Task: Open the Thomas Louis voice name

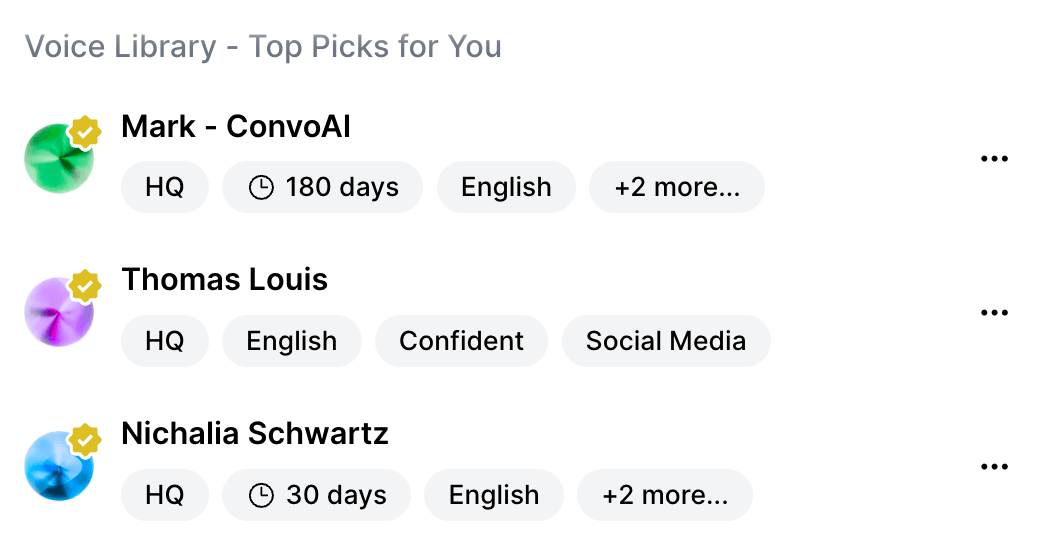Action: pyautogui.click(x=224, y=279)
